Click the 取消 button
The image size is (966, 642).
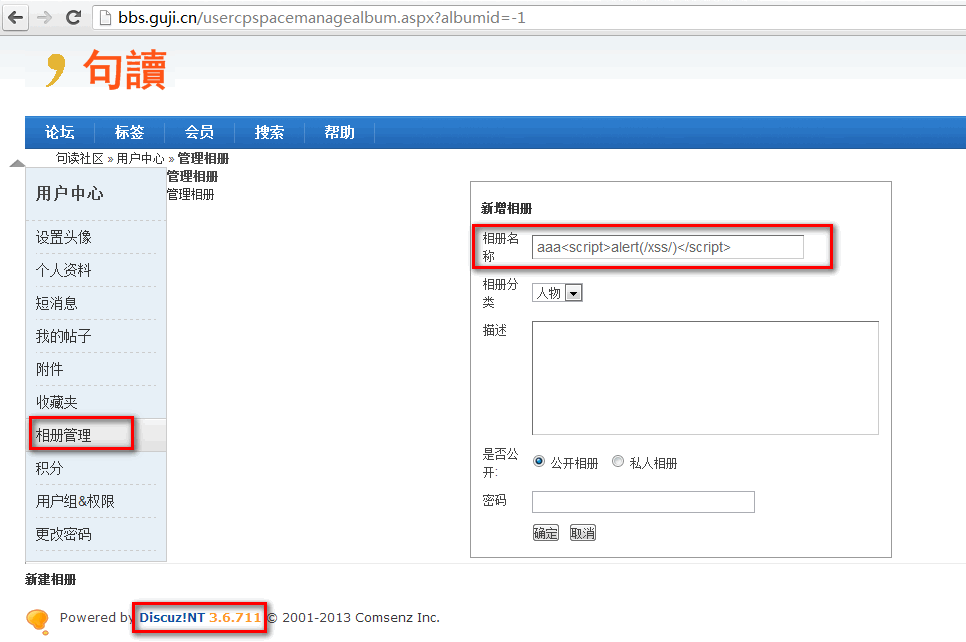pyautogui.click(x=582, y=533)
